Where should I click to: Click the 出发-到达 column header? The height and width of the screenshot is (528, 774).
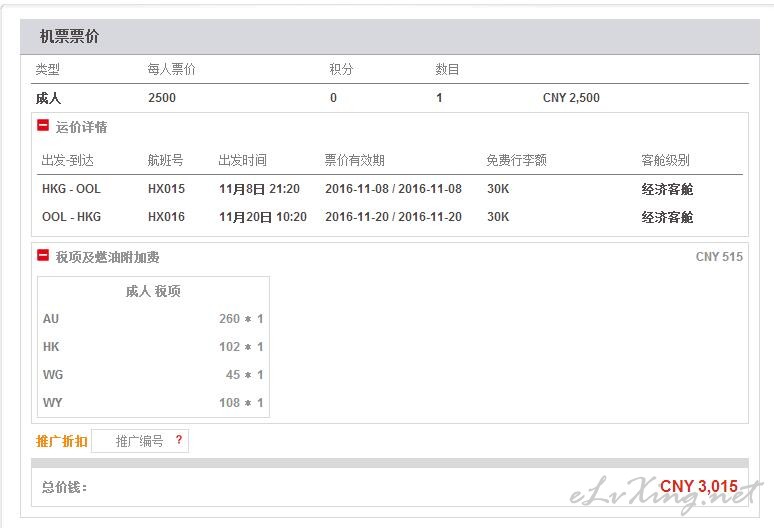[68, 160]
